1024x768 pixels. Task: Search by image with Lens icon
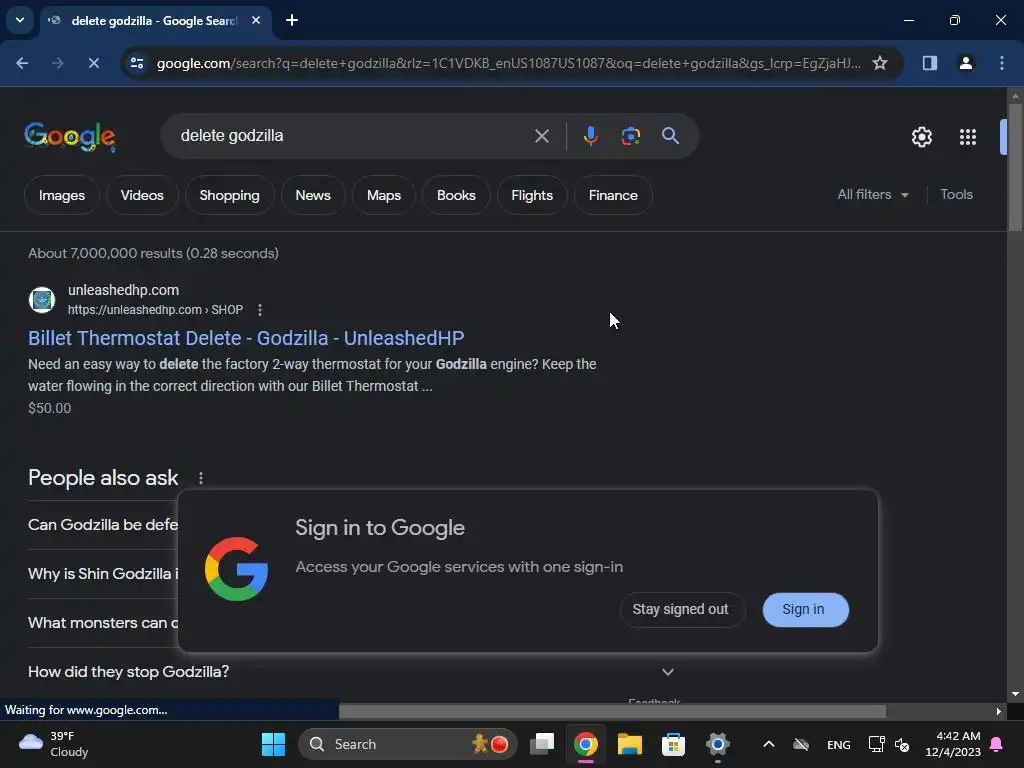[x=630, y=136]
